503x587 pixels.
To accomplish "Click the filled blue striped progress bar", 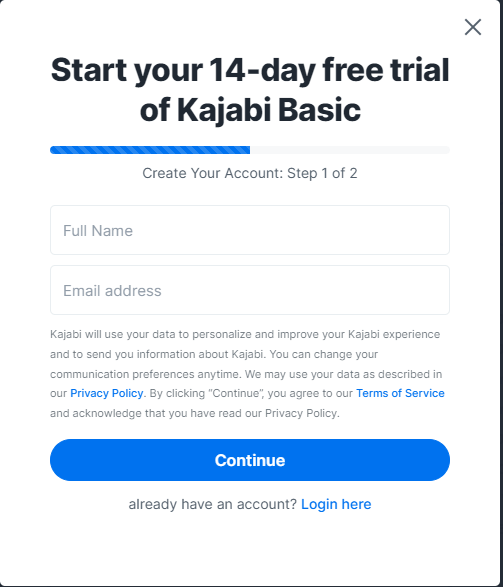I will 150,150.
